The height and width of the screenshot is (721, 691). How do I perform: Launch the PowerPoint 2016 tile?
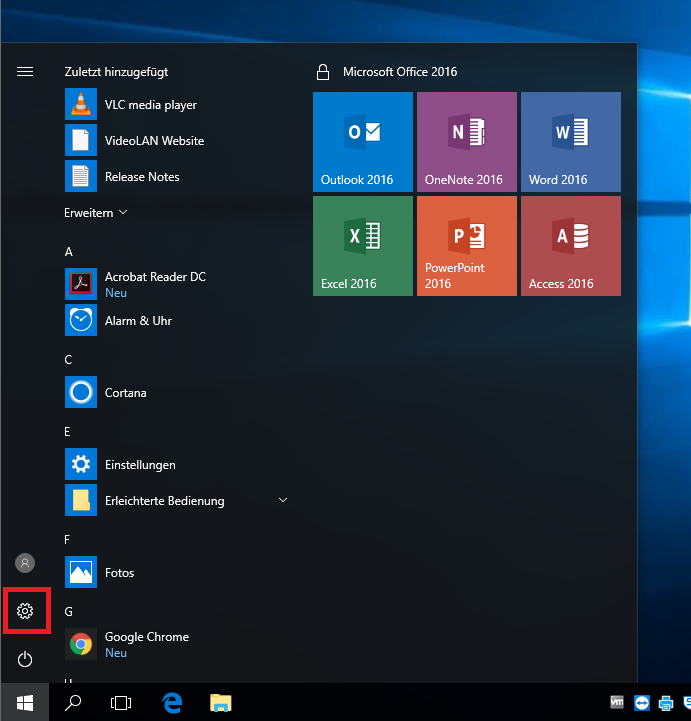pyautogui.click(x=467, y=246)
